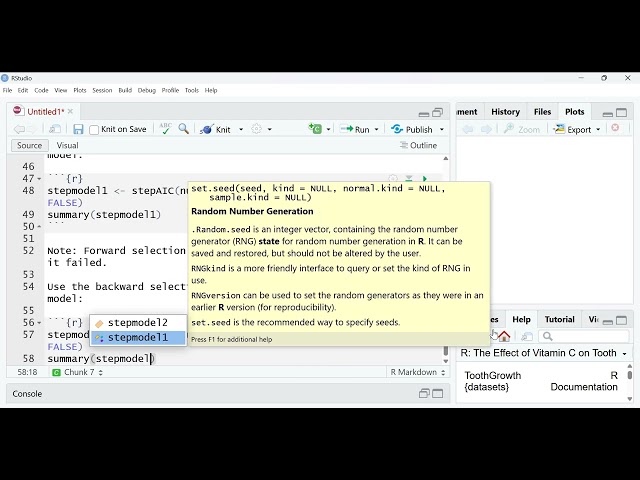The width and height of the screenshot is (640, 480).
Task: Show help in new window icon
Action: 527,336
